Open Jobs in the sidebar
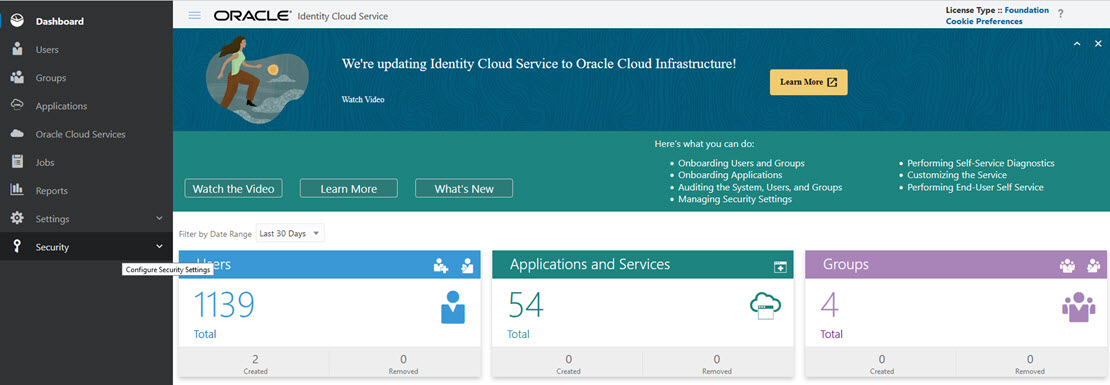 click(45, 162)
